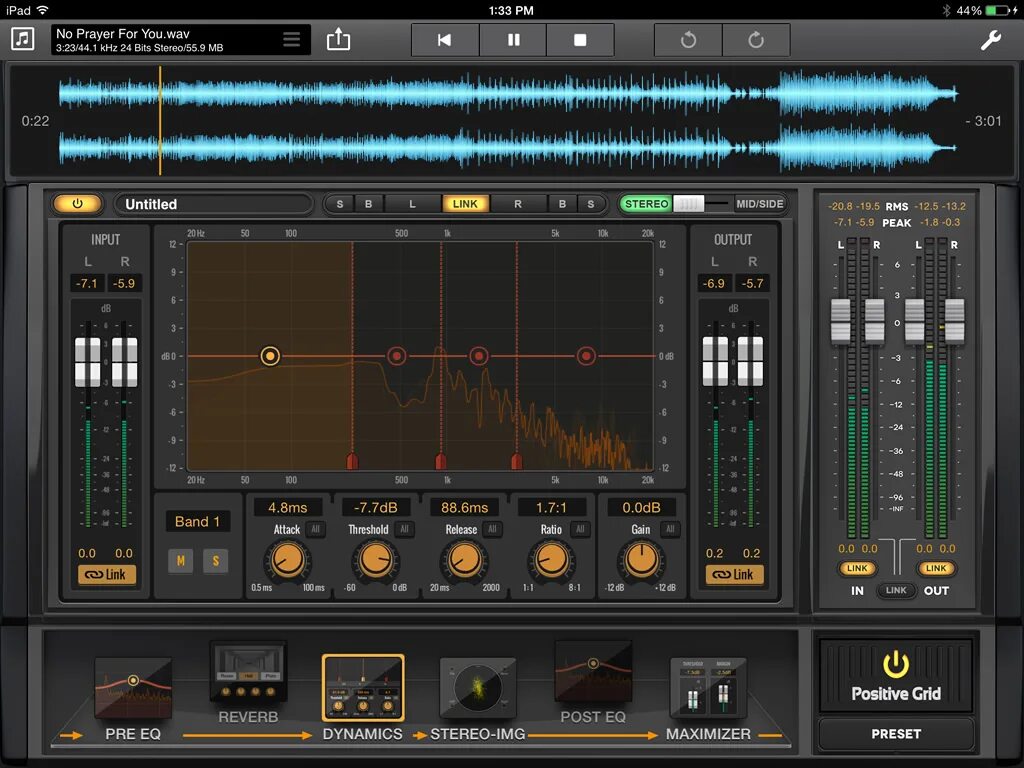This screenshot has width=1024, height=768.
Task: Open the PRESET menu
Action: pos(895,734)
